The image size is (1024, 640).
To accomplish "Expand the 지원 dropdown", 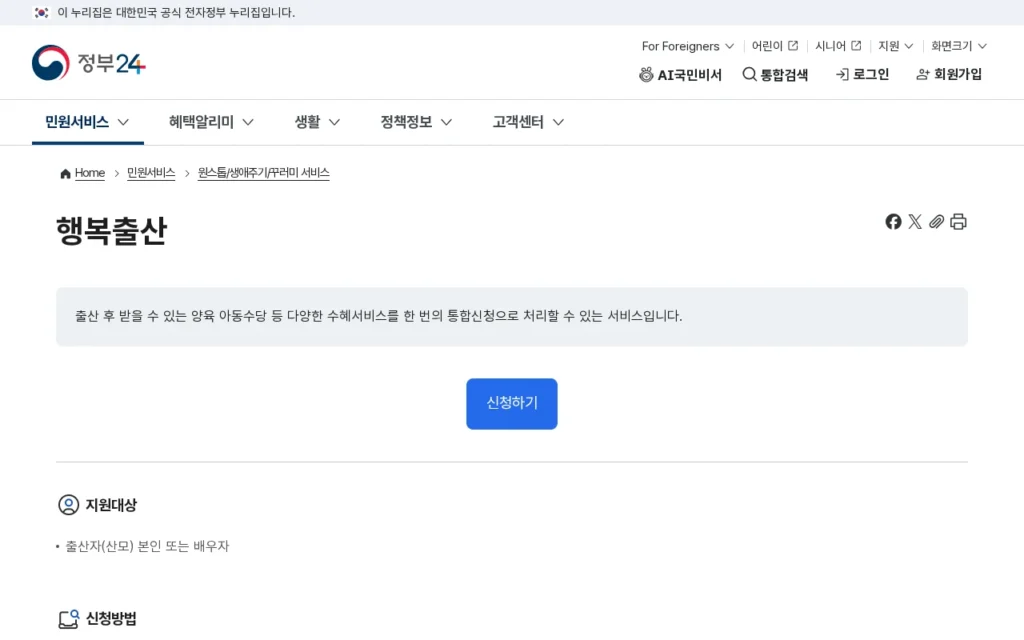I will [x=895, y=46].
